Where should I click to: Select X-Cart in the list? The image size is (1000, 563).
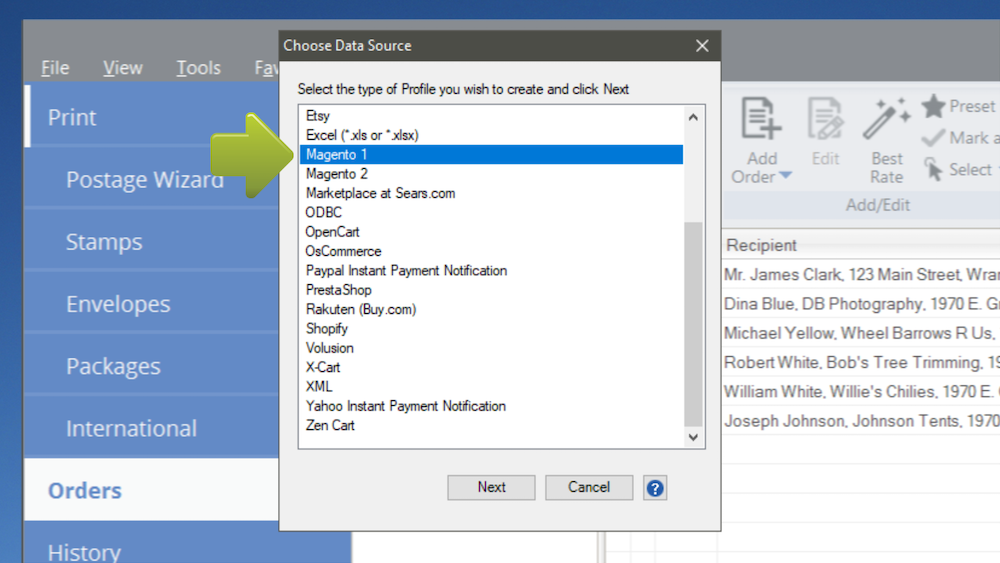click(x=491, y=367)
